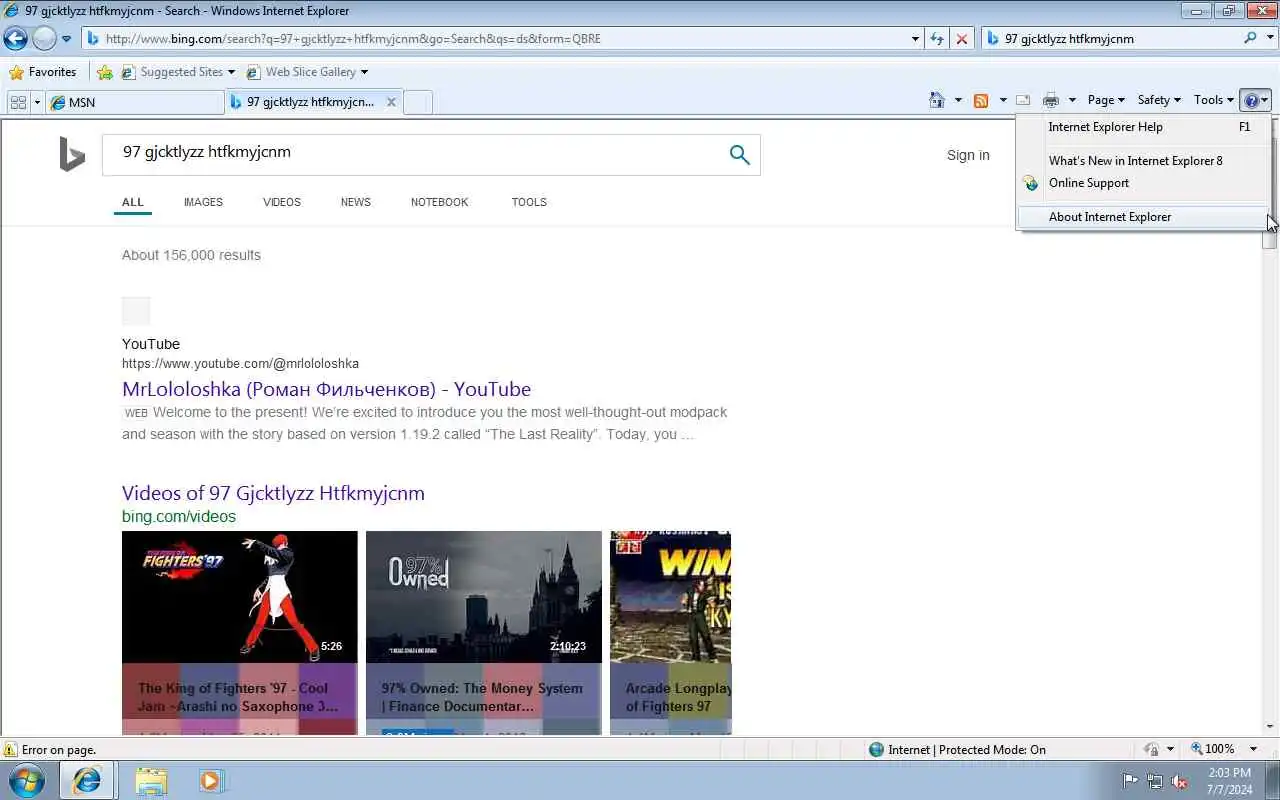Open Windows Media Player taskbar icon

coord(211,780)
